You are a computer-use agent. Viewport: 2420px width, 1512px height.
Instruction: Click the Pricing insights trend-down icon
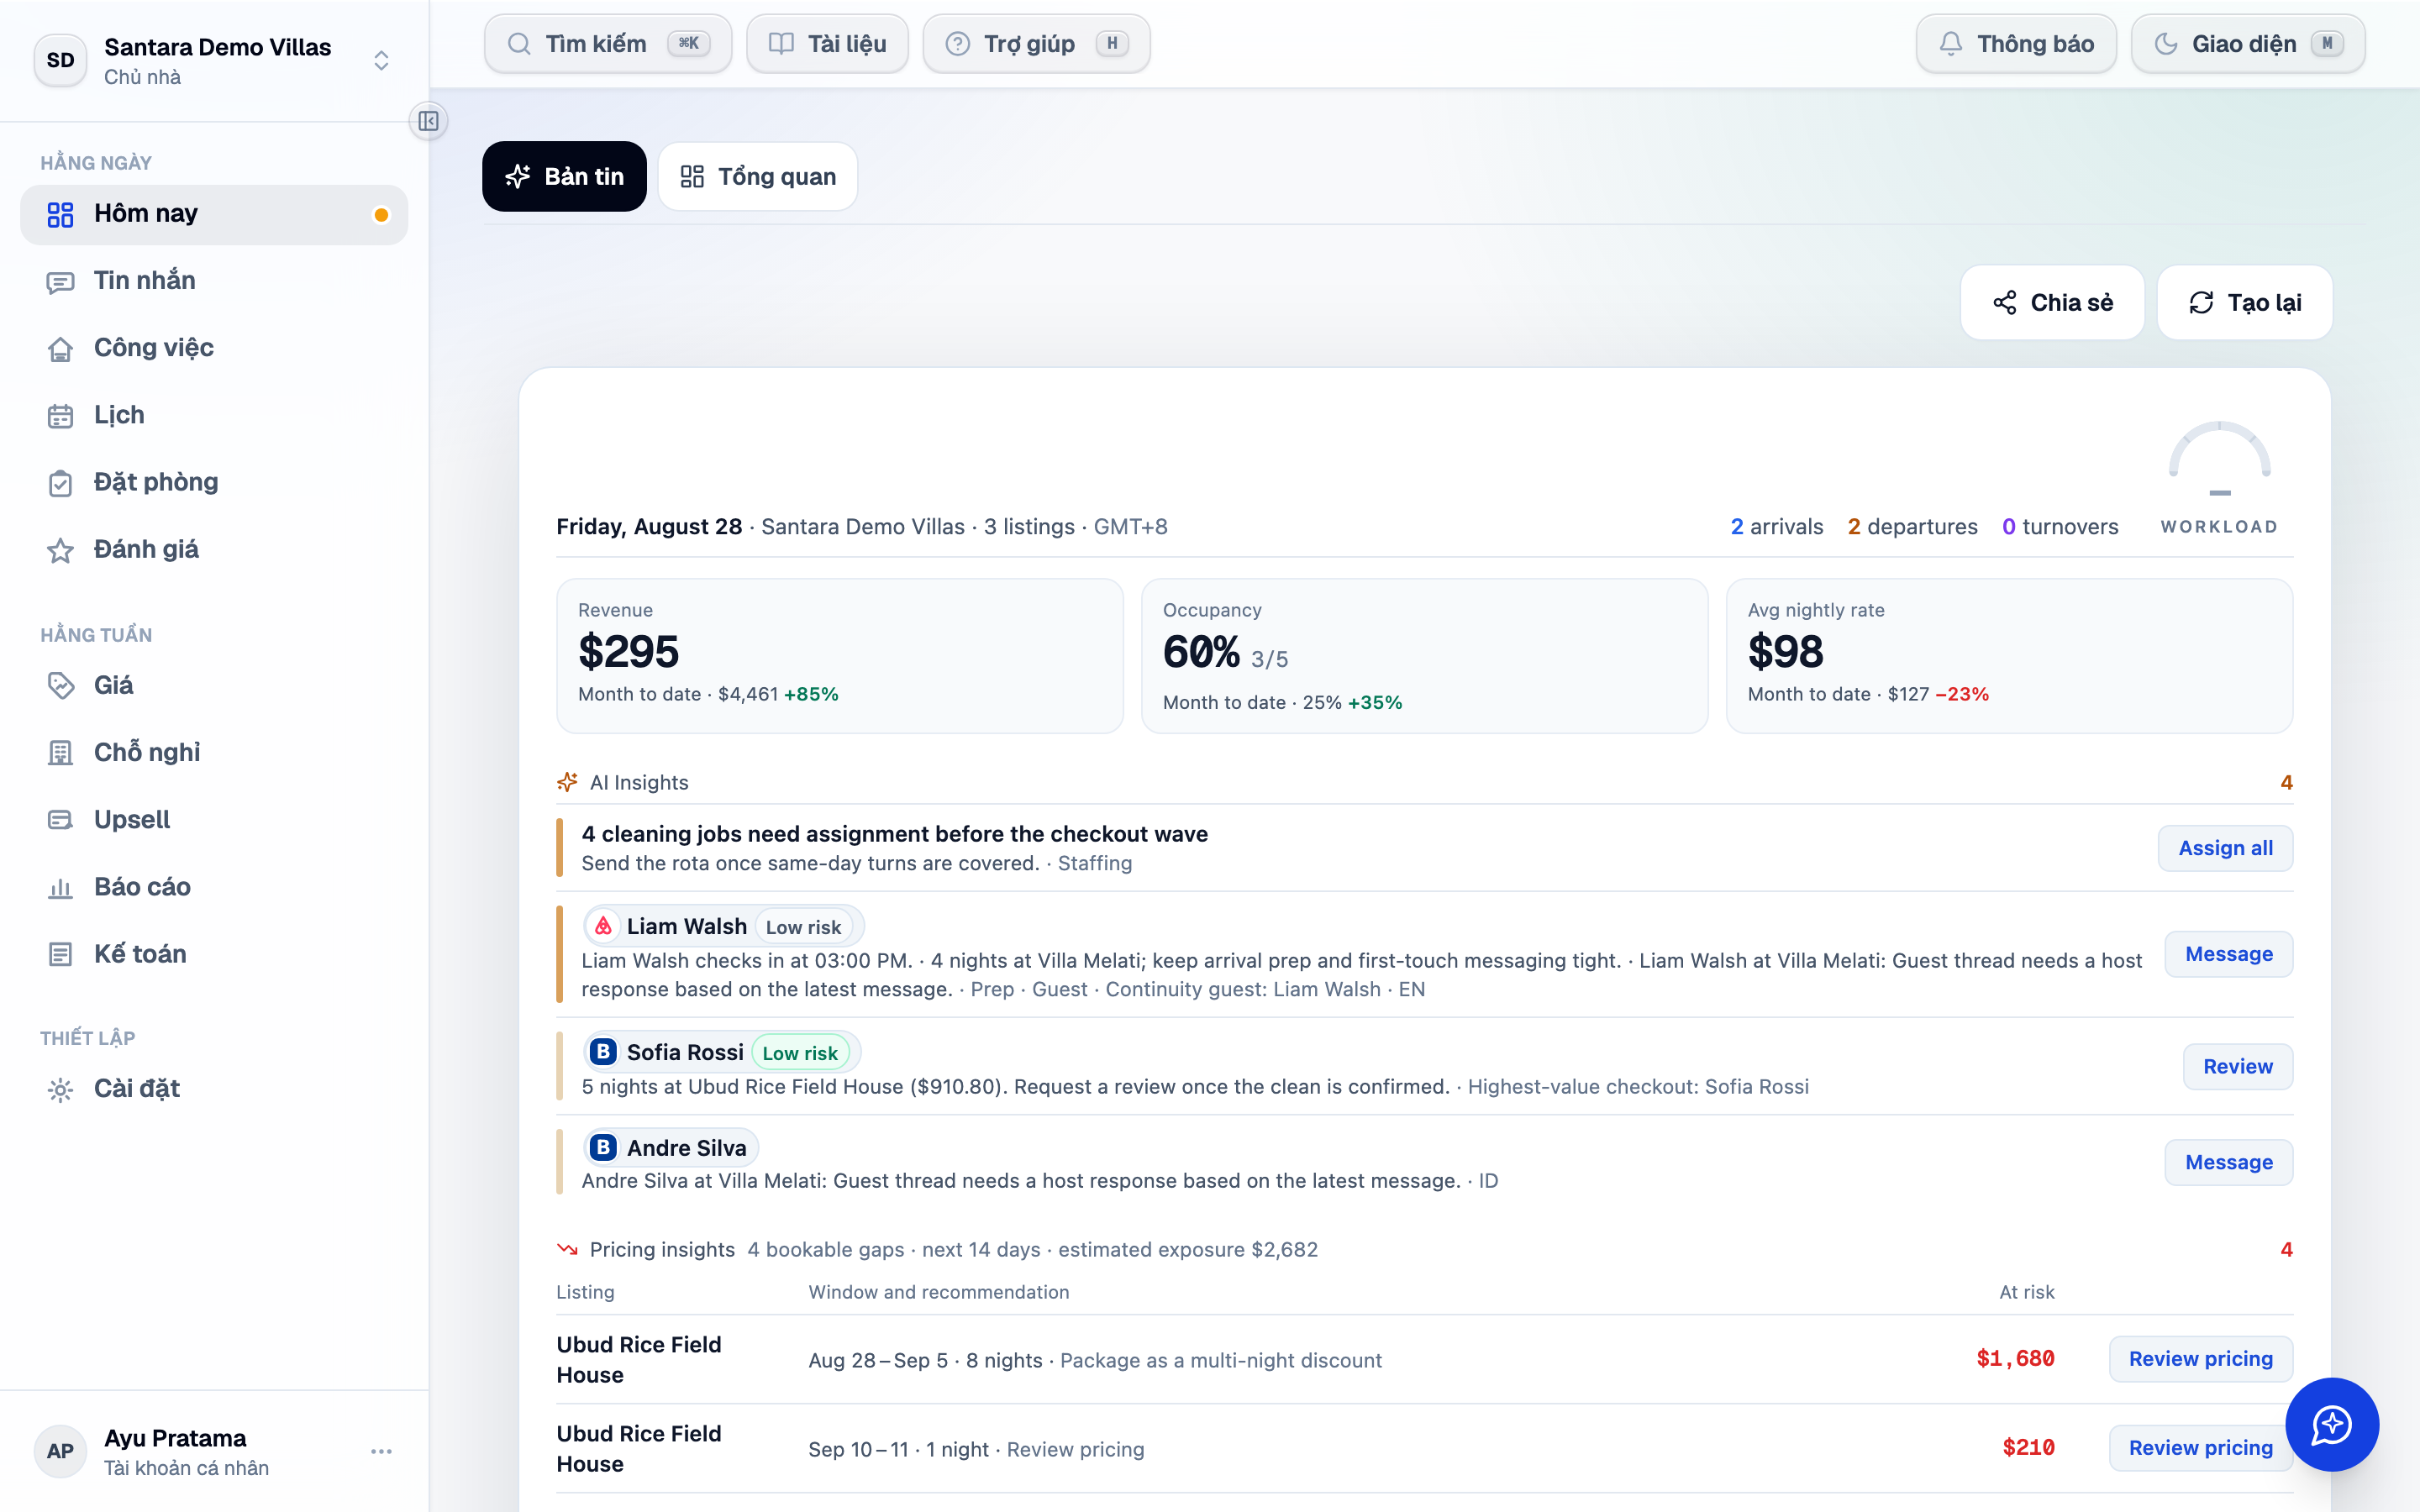click(x=567, y=1249)
